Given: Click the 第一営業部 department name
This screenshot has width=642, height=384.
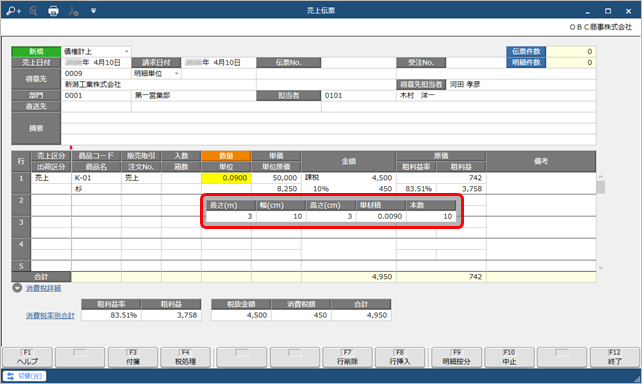Looking at the screenshot, I should tap(152, 95).
